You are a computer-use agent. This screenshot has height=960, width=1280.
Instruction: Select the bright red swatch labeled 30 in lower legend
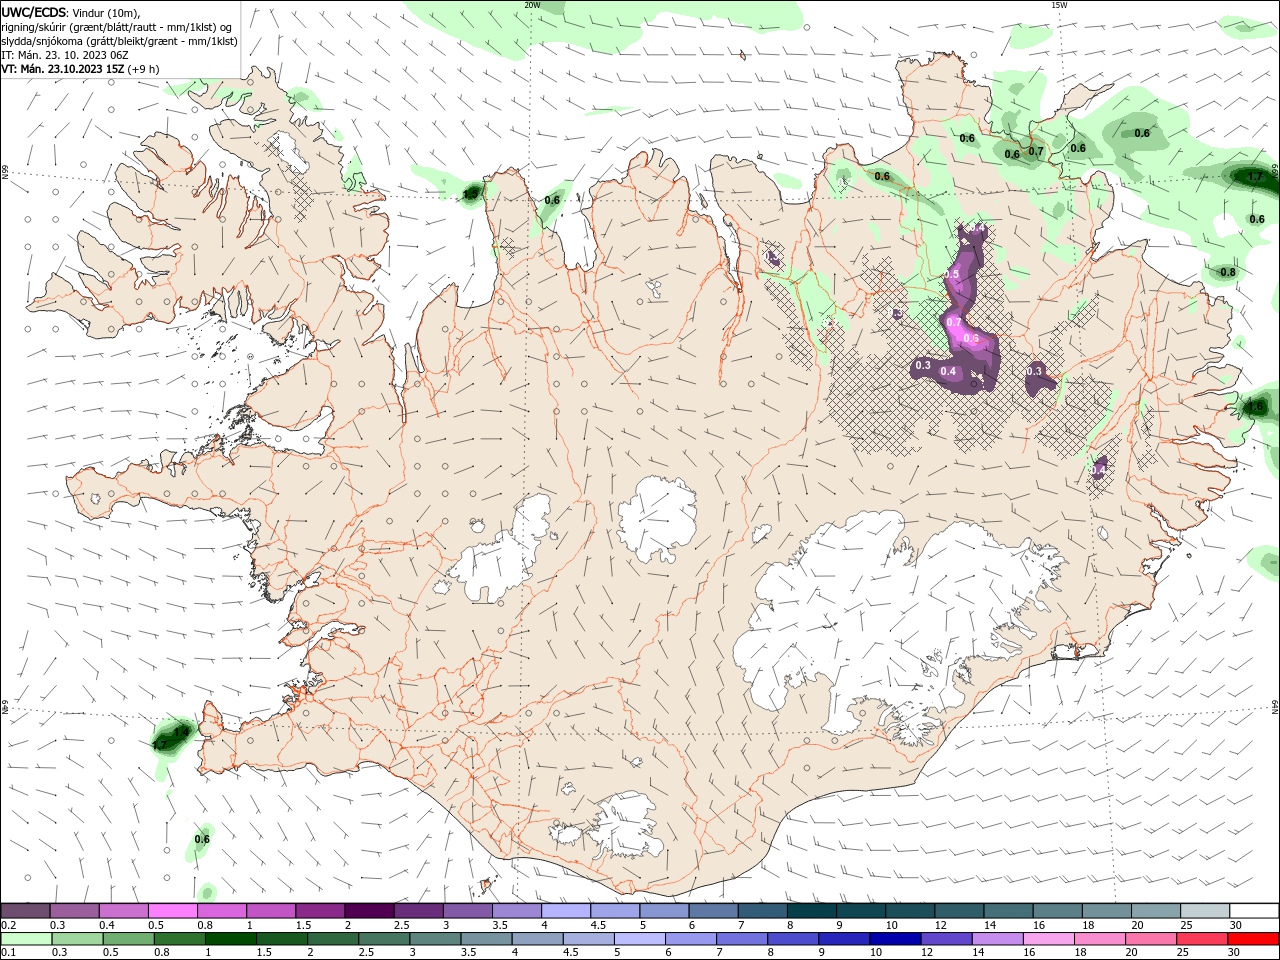pos(1252,939)
